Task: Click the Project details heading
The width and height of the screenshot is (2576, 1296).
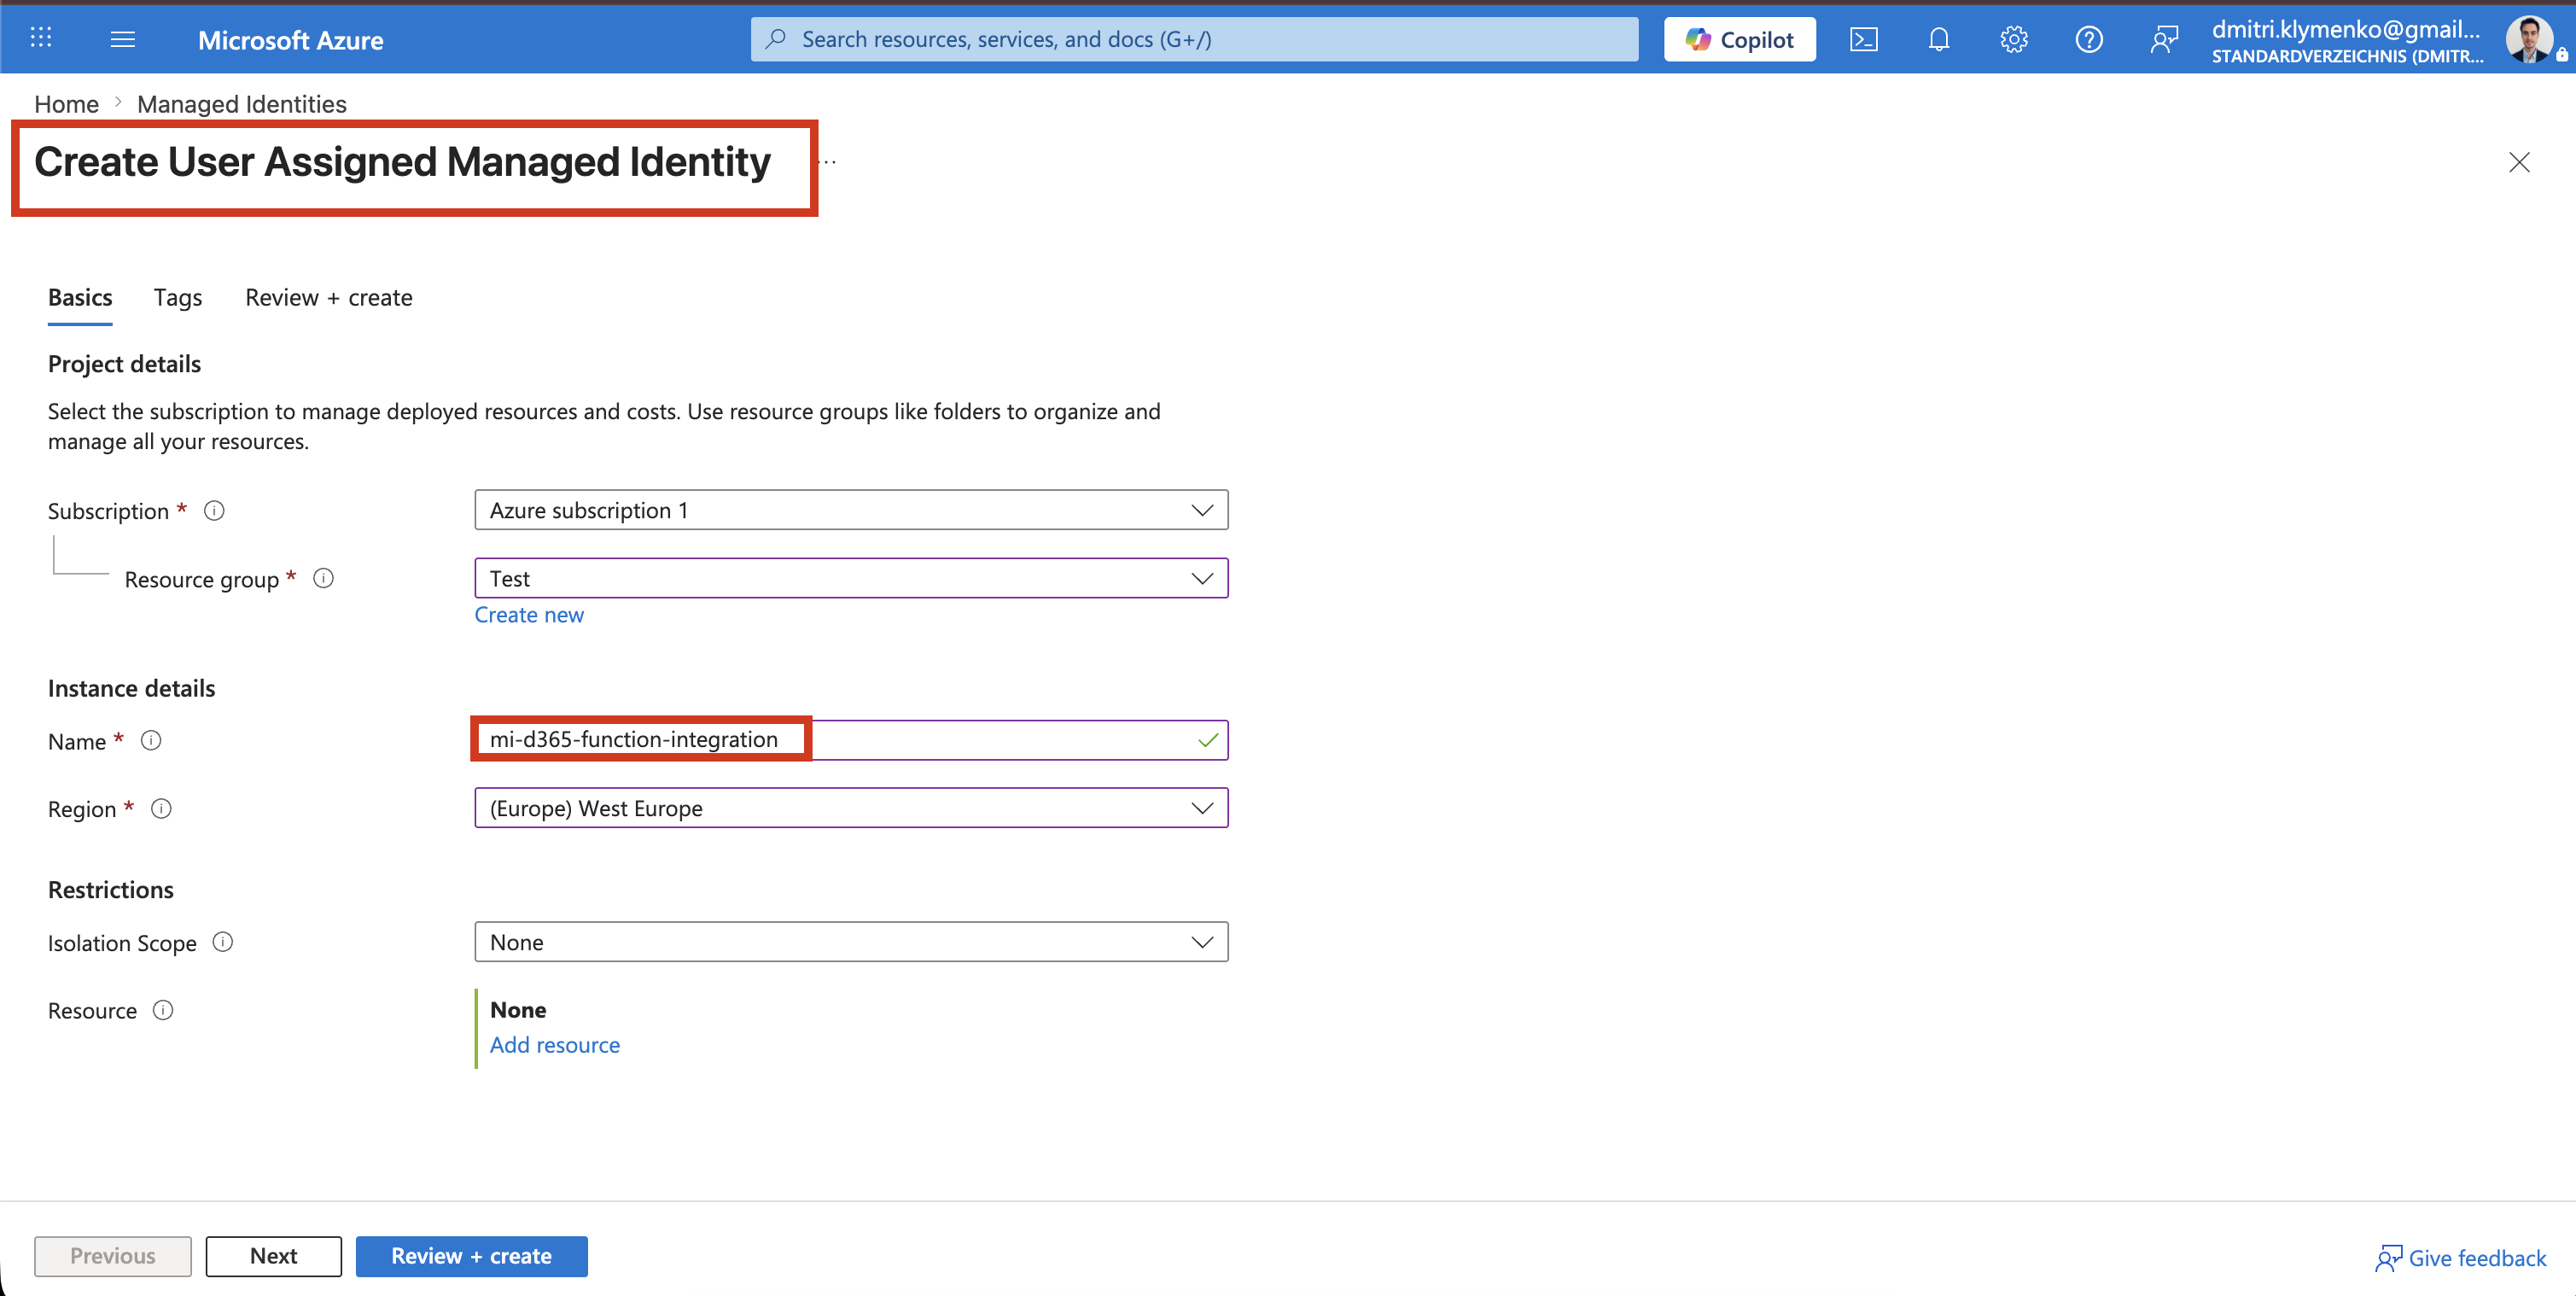Action: (125, 364)
